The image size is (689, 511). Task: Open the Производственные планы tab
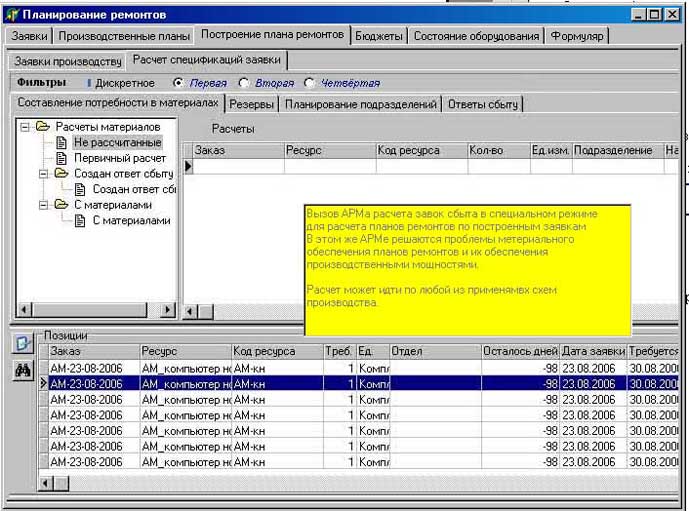(124, 36)
